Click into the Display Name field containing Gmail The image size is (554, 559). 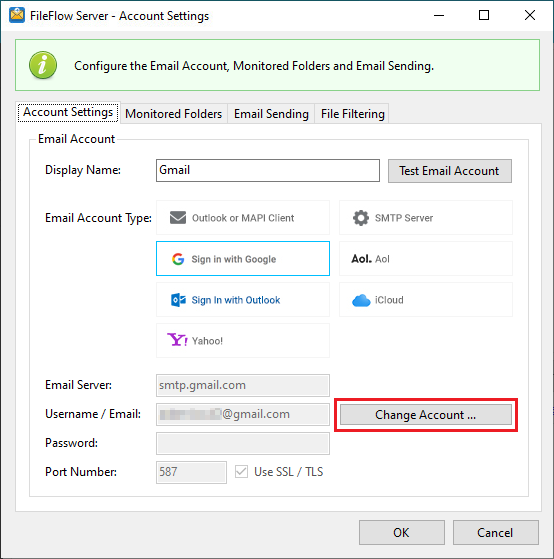pos(268,170)
